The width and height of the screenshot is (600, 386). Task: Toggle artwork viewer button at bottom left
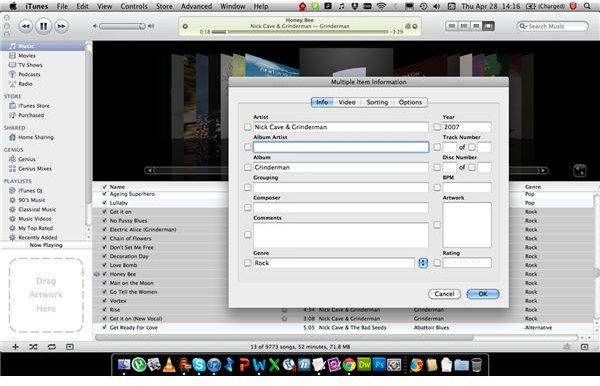click(70, 347)
